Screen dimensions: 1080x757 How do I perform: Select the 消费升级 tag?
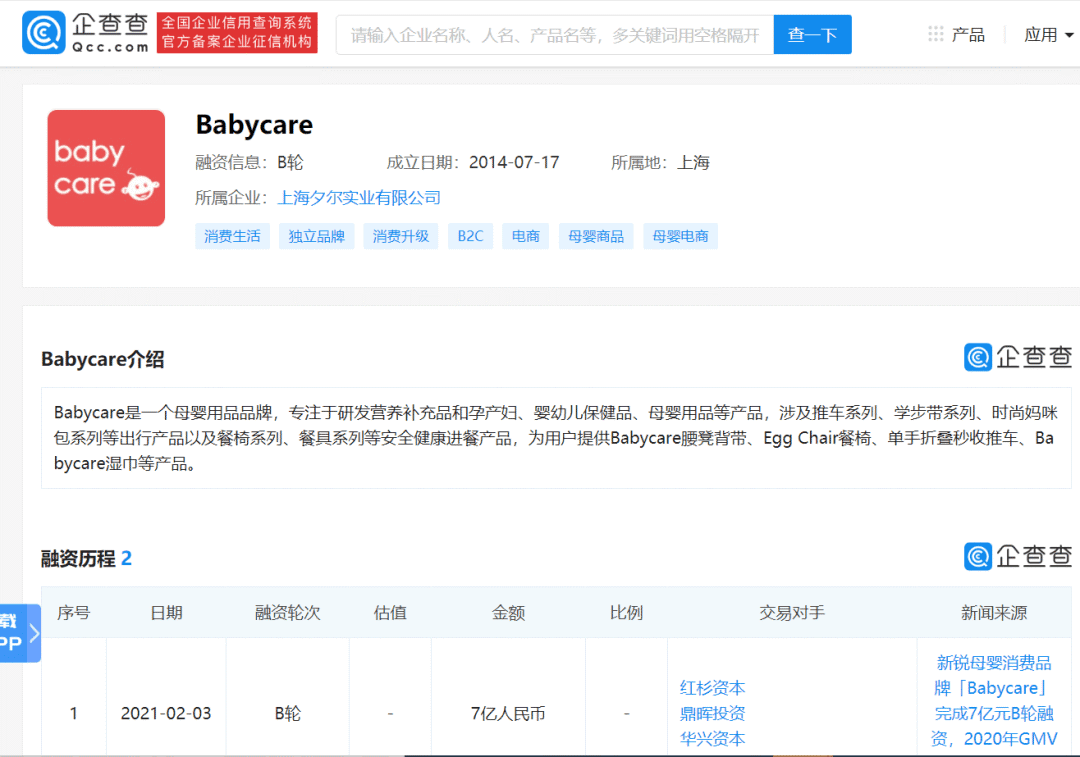click(x=401, y=237)
